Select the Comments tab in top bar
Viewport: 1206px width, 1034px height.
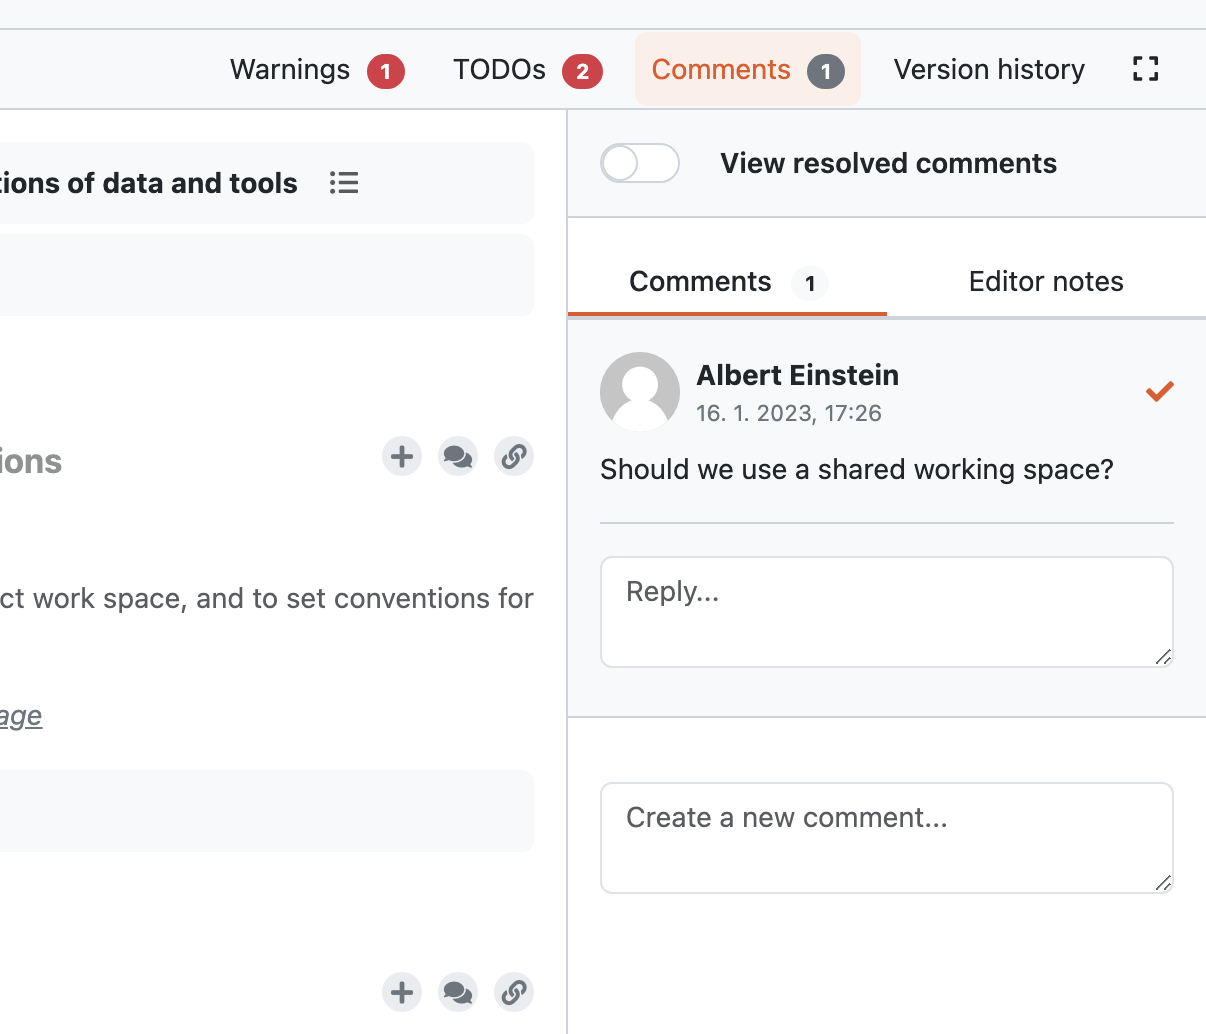pyautogui.click(x=748, y=70)
